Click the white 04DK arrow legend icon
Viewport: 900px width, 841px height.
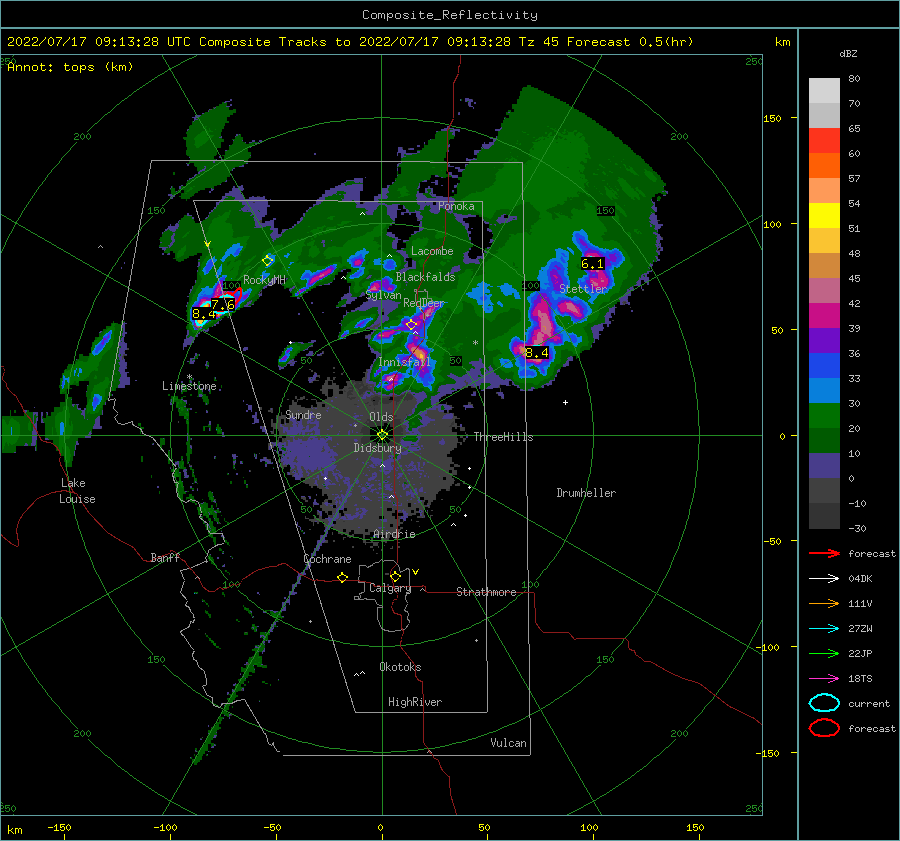[x=824, y=579]
